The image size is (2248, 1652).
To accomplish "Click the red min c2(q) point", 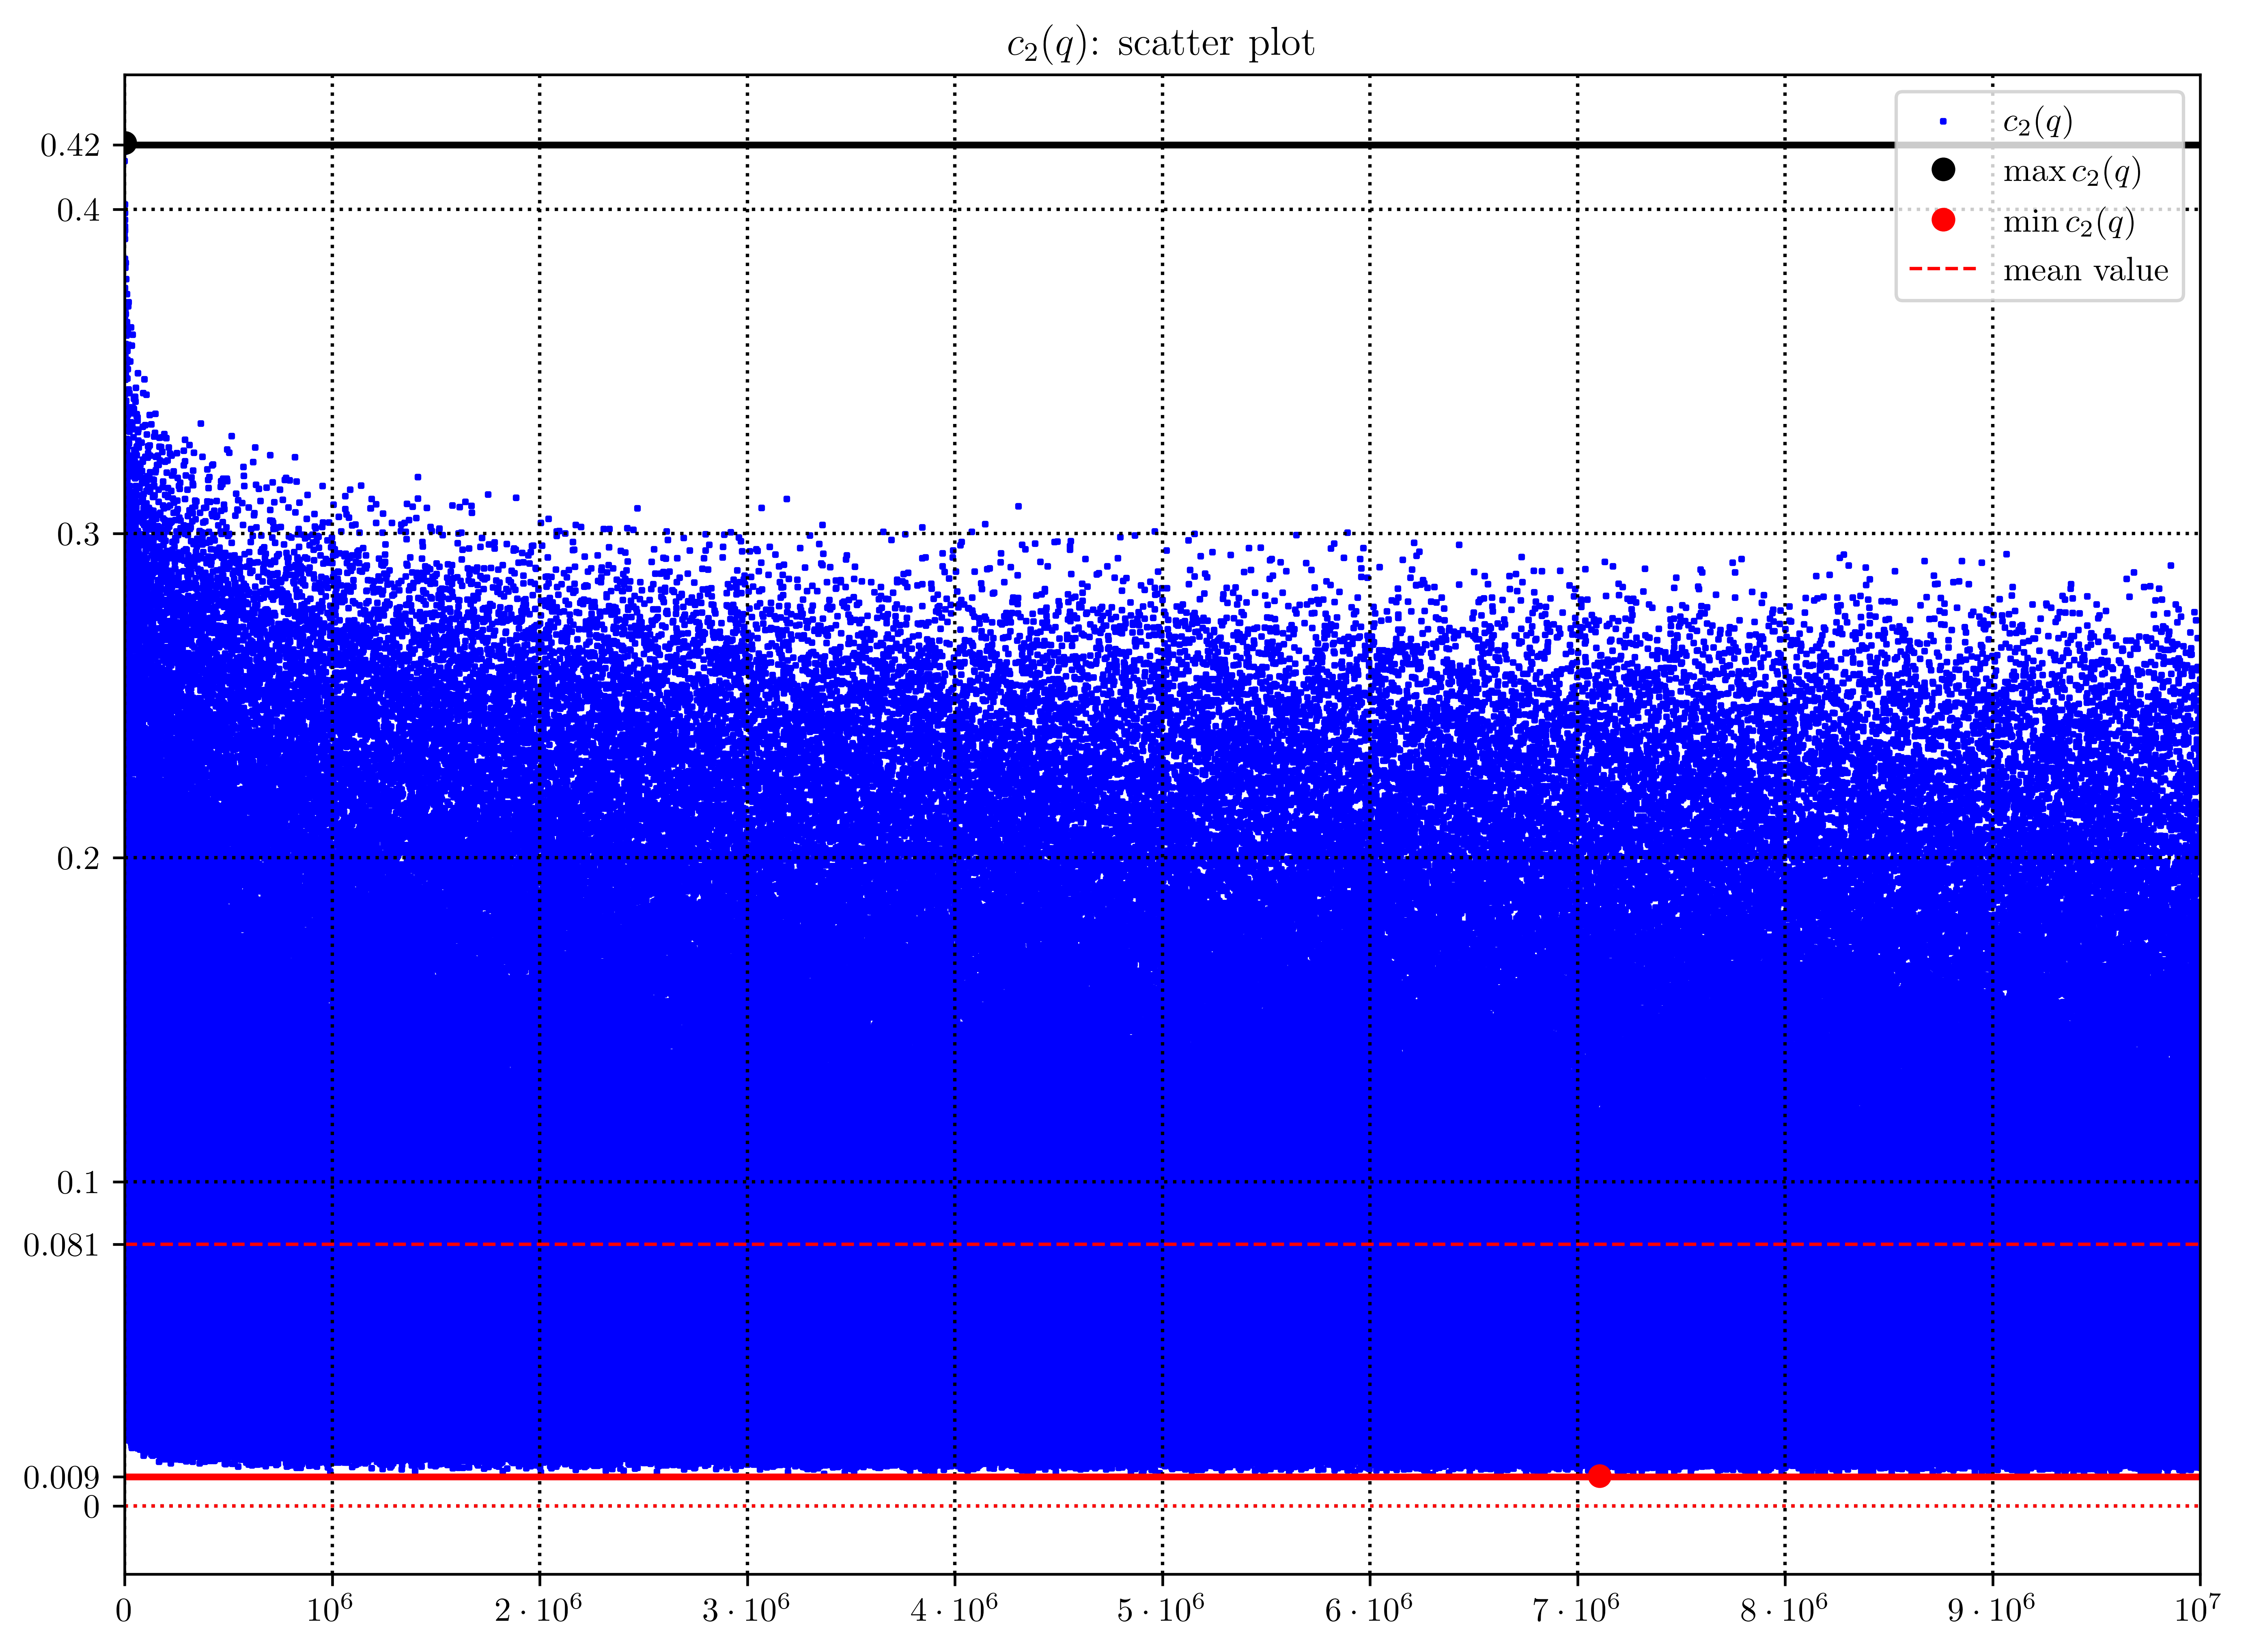I will [x=1599, y=1476].
